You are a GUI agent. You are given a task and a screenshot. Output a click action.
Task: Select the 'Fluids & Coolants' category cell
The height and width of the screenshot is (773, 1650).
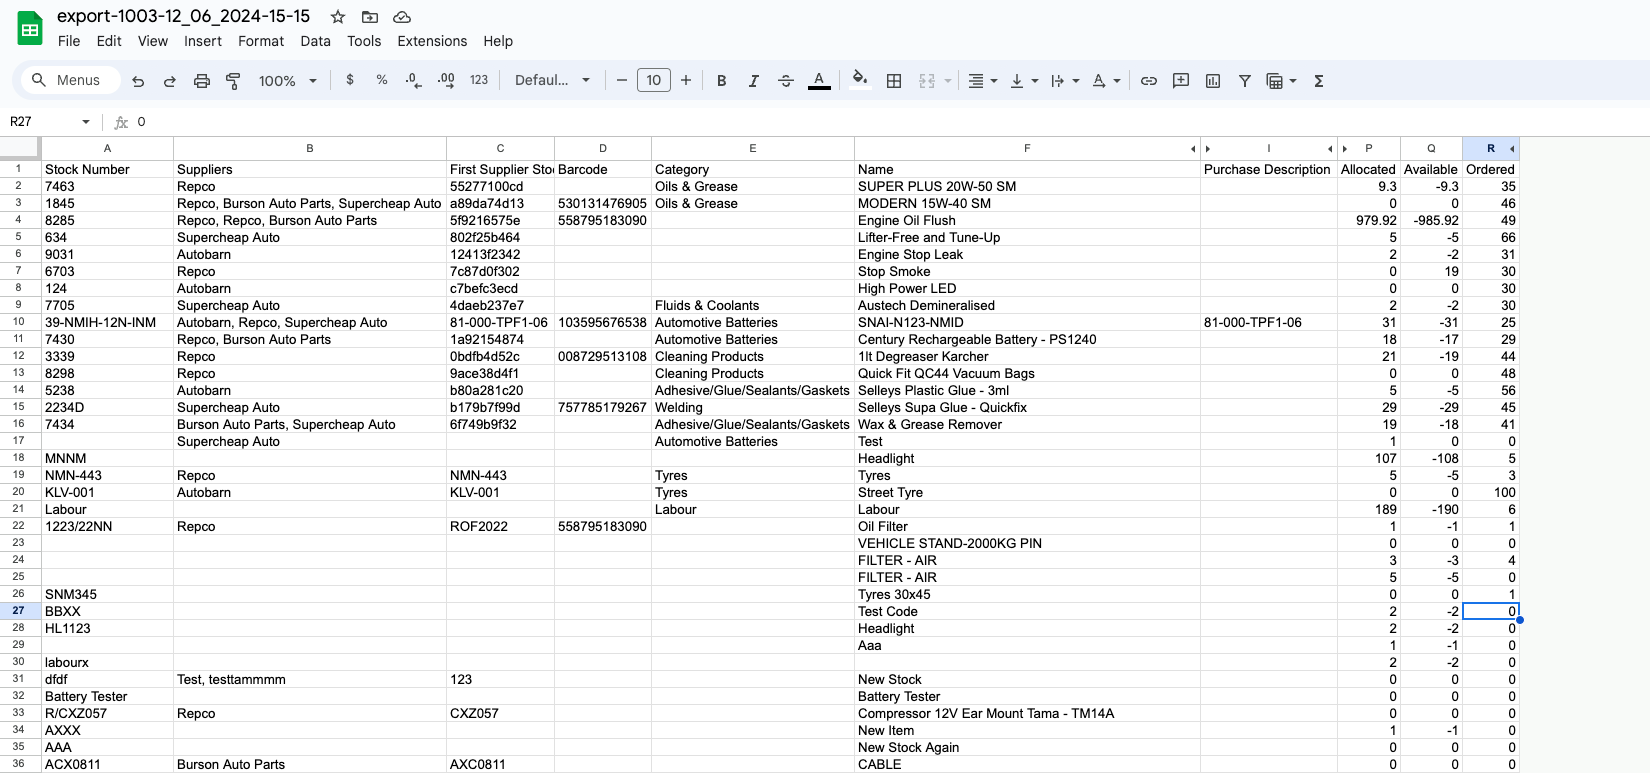(752, 305)
